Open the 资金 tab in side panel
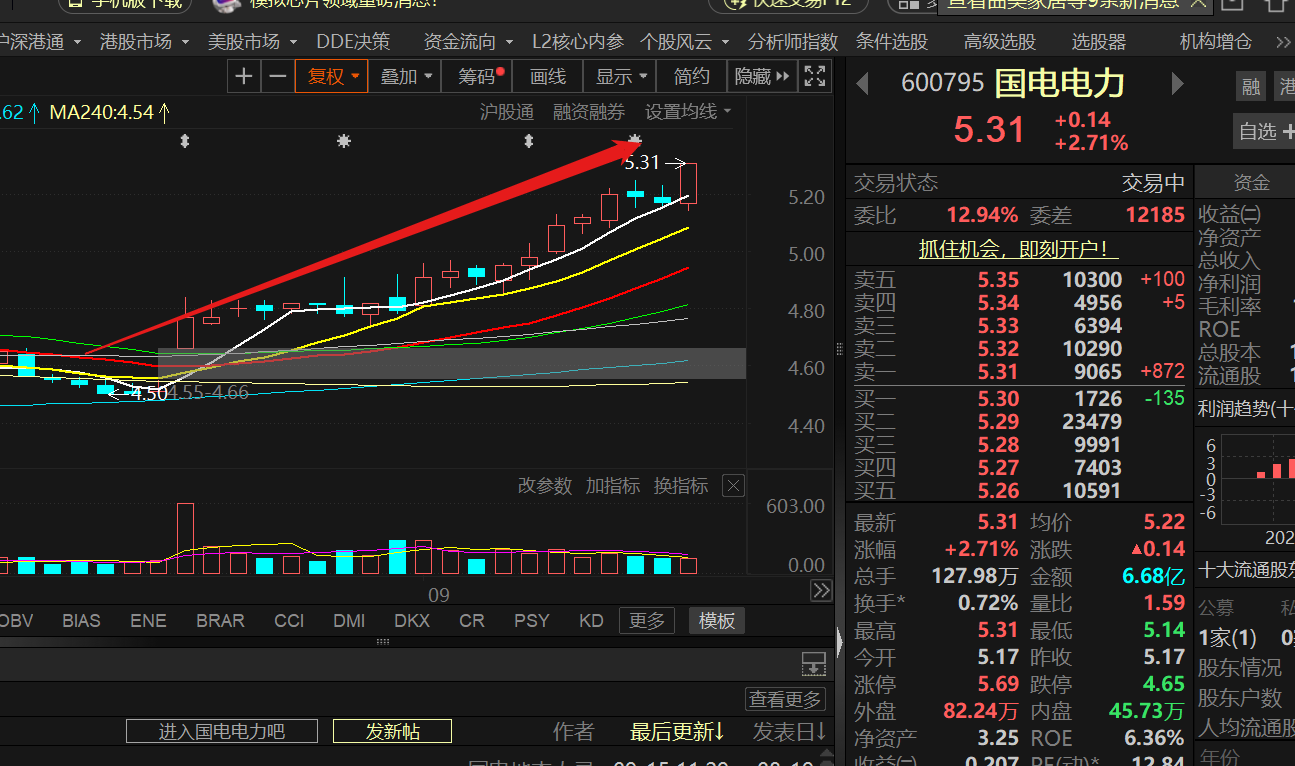Viewport: 1295px width, 766px height. [x=1251, y=182]
